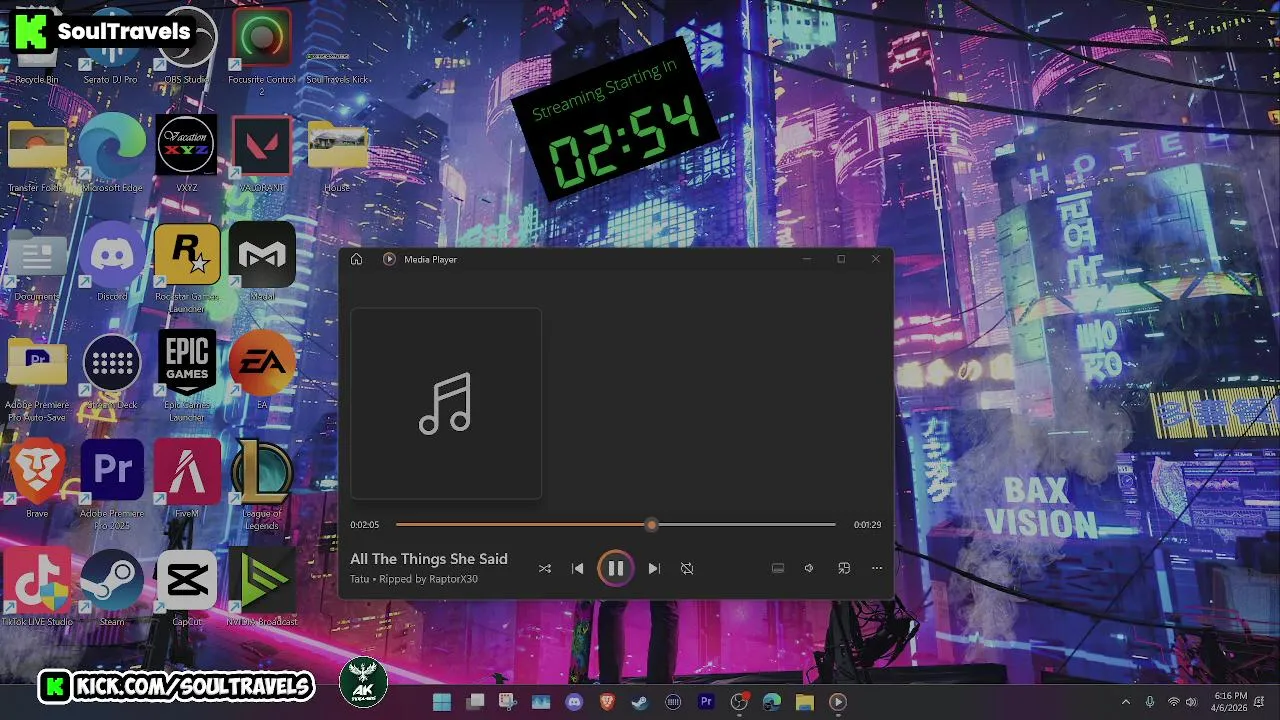The image size is (1280, 720).
Task: Click the Media Player volume speaker icon
Action: pyautogui.click(x=809, y=568)
